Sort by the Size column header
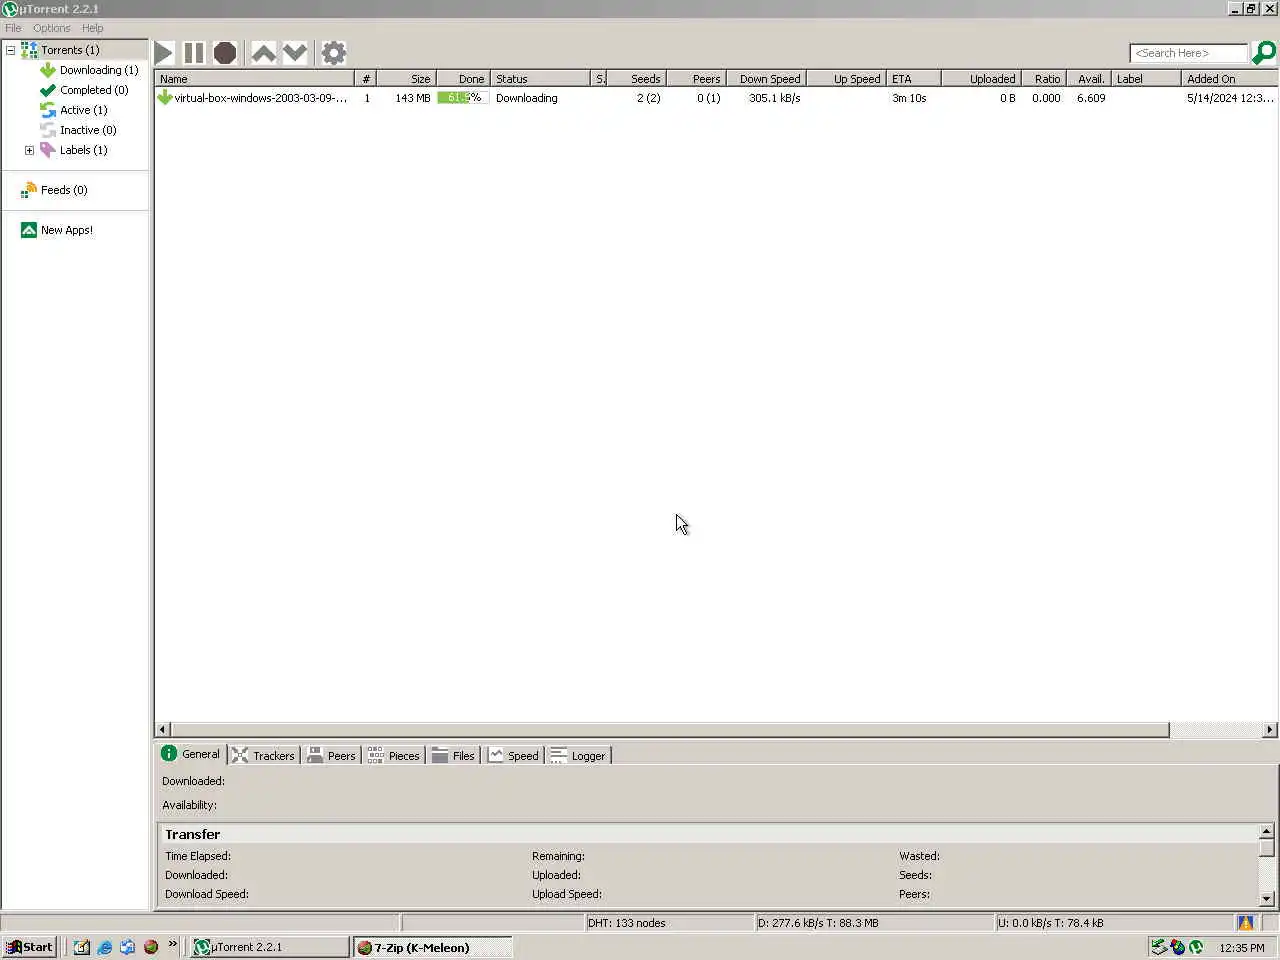This screenshot has height=960, width=1280. click(x=406, y=79)
